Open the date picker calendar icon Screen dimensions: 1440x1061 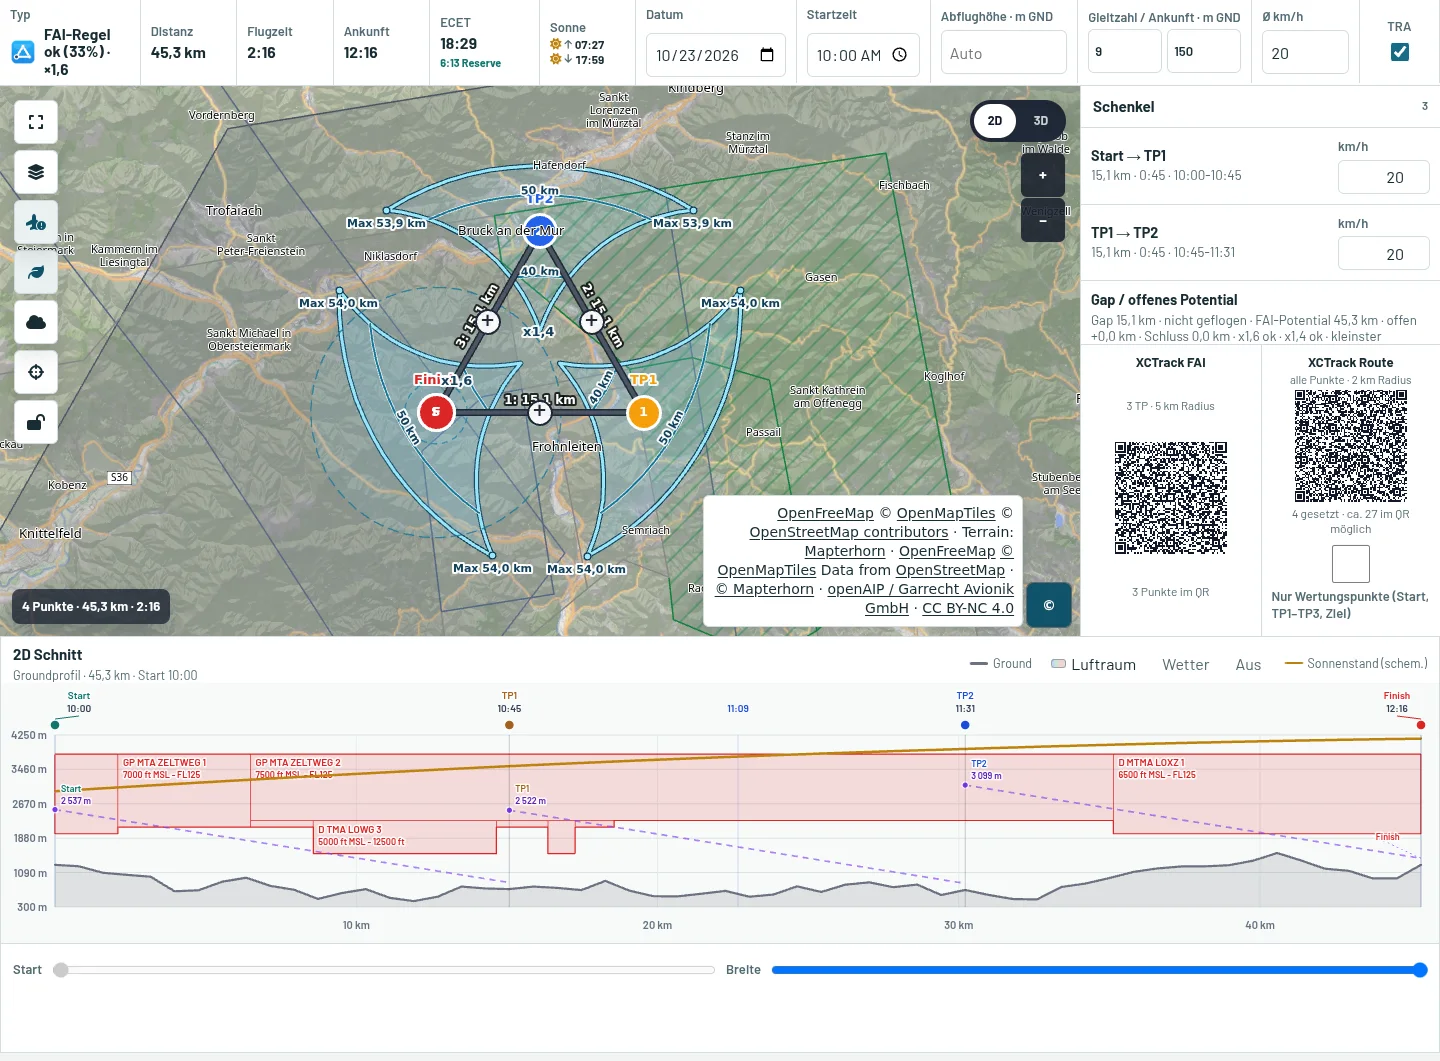(x=767, y=55)
